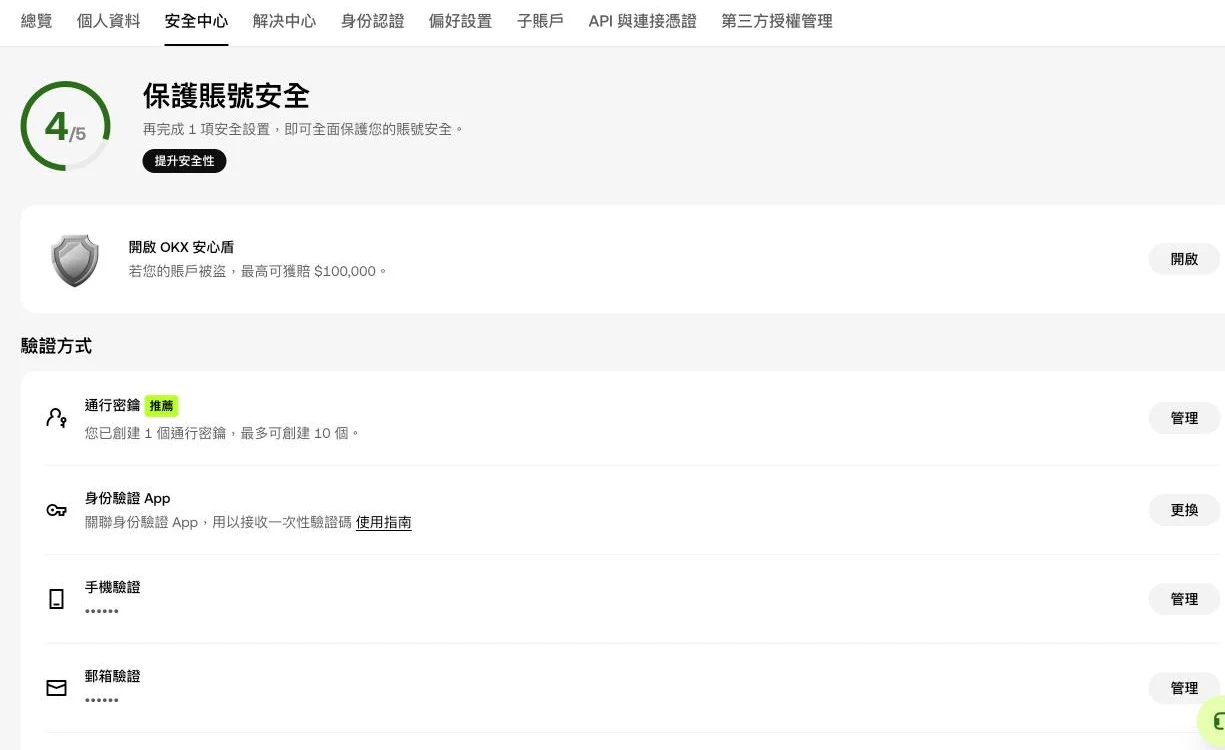This screenshot has width=1225, height=750.
Task: Click 管理 for 郵箱驗證
Action: point(1184,688)
